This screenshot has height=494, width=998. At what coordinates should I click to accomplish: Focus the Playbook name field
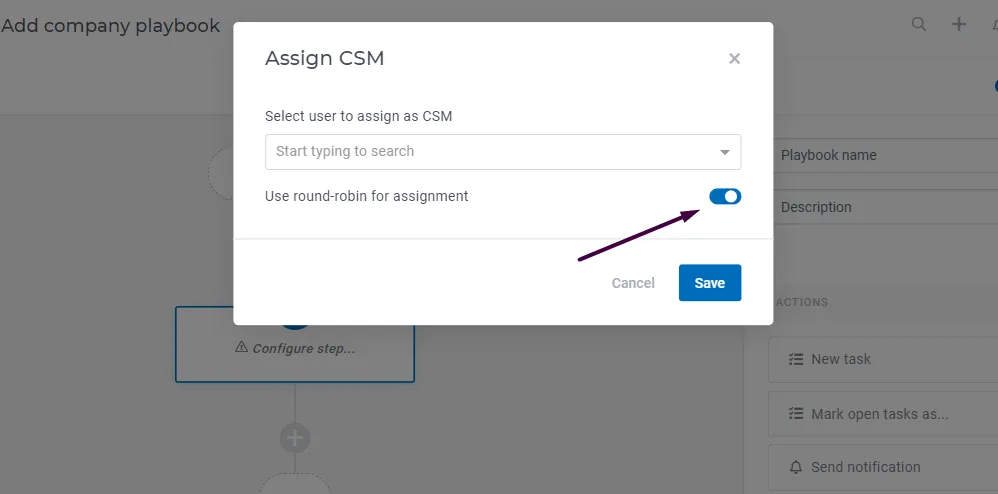click(x=886, y=155)
